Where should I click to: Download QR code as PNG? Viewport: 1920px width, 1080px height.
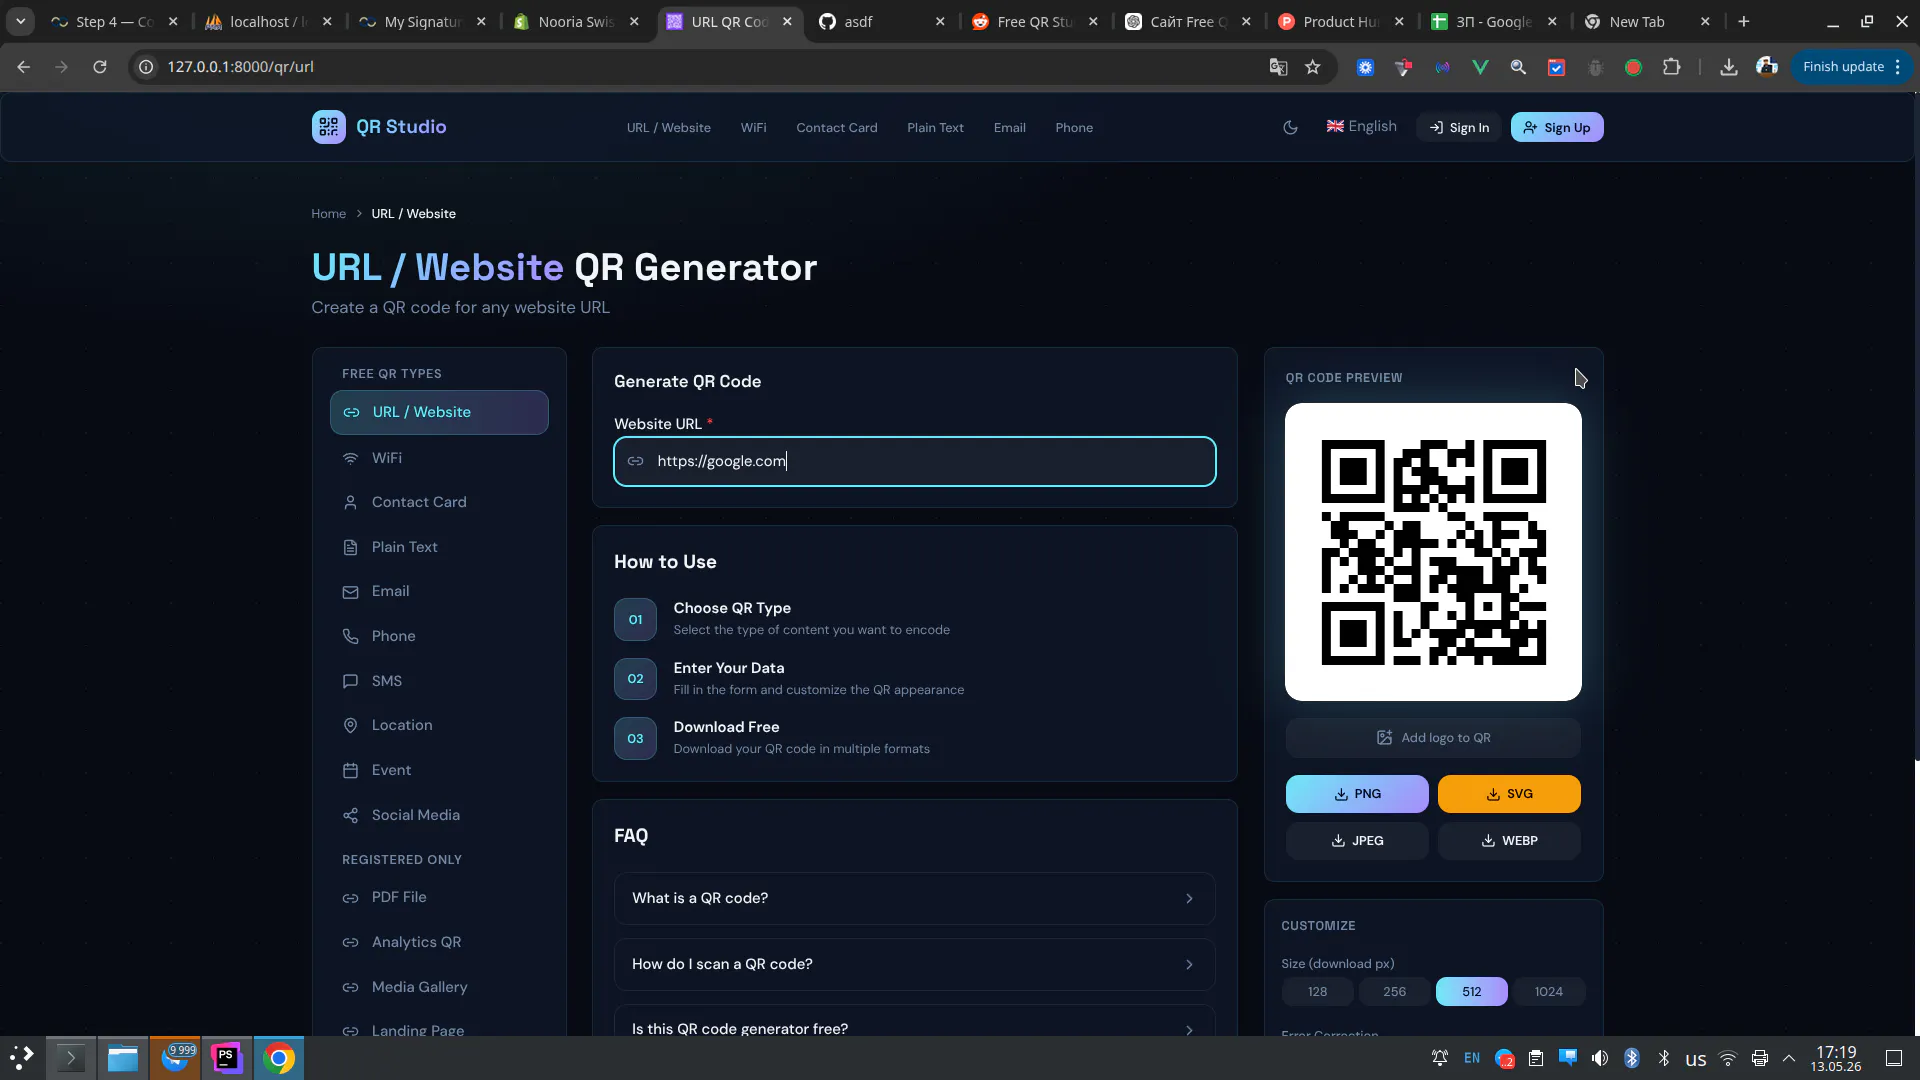[x=1357, y=794]
